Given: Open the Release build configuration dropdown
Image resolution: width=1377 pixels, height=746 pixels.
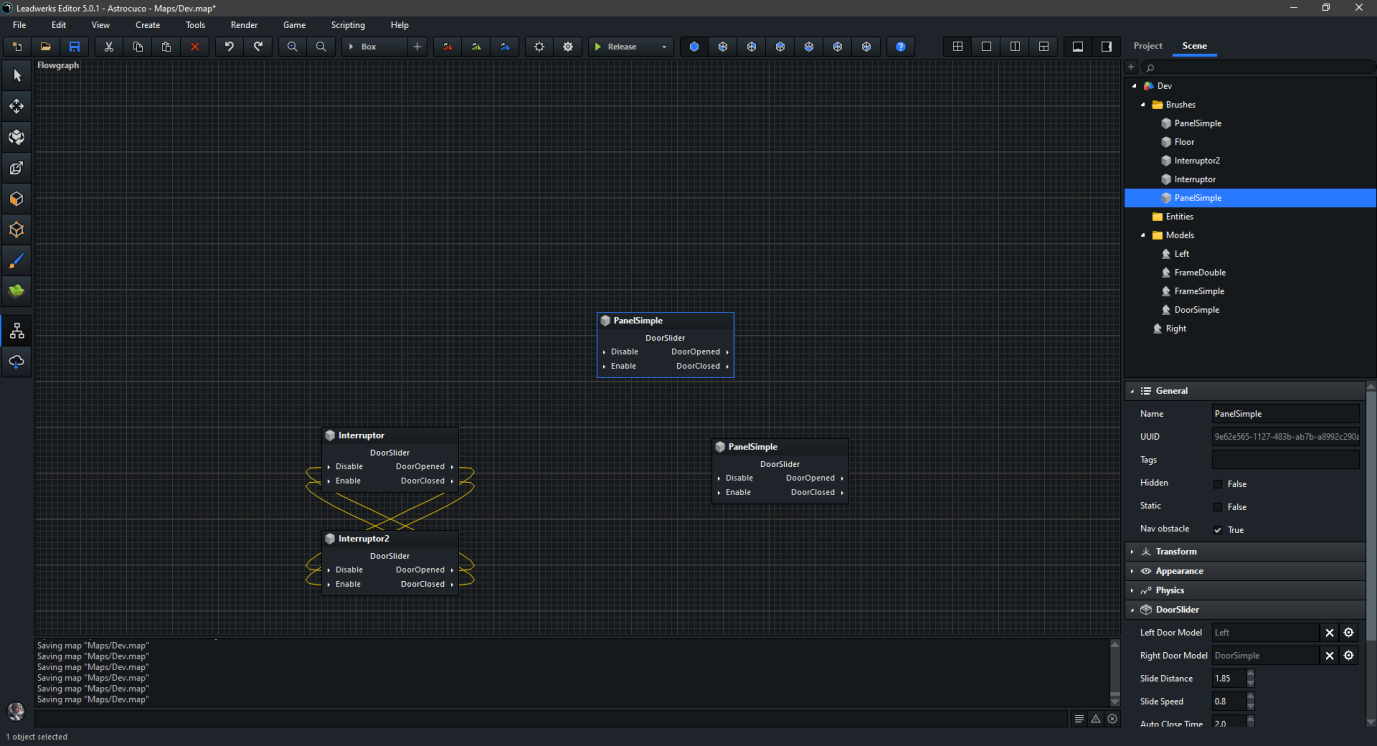Looking at the screenshot, I should (664, 47).
